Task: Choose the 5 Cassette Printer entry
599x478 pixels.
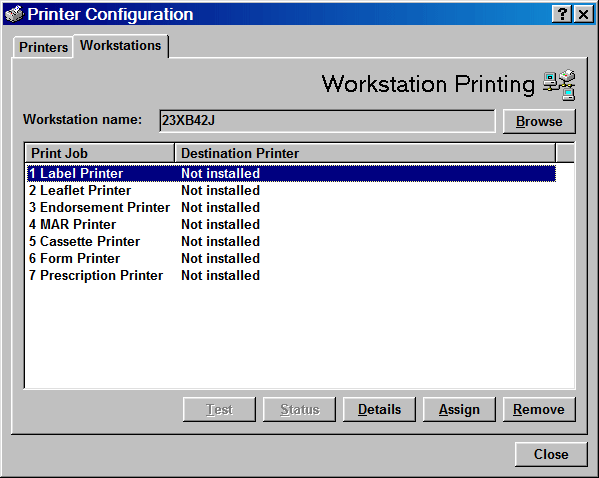Action: tap(291, 241)
